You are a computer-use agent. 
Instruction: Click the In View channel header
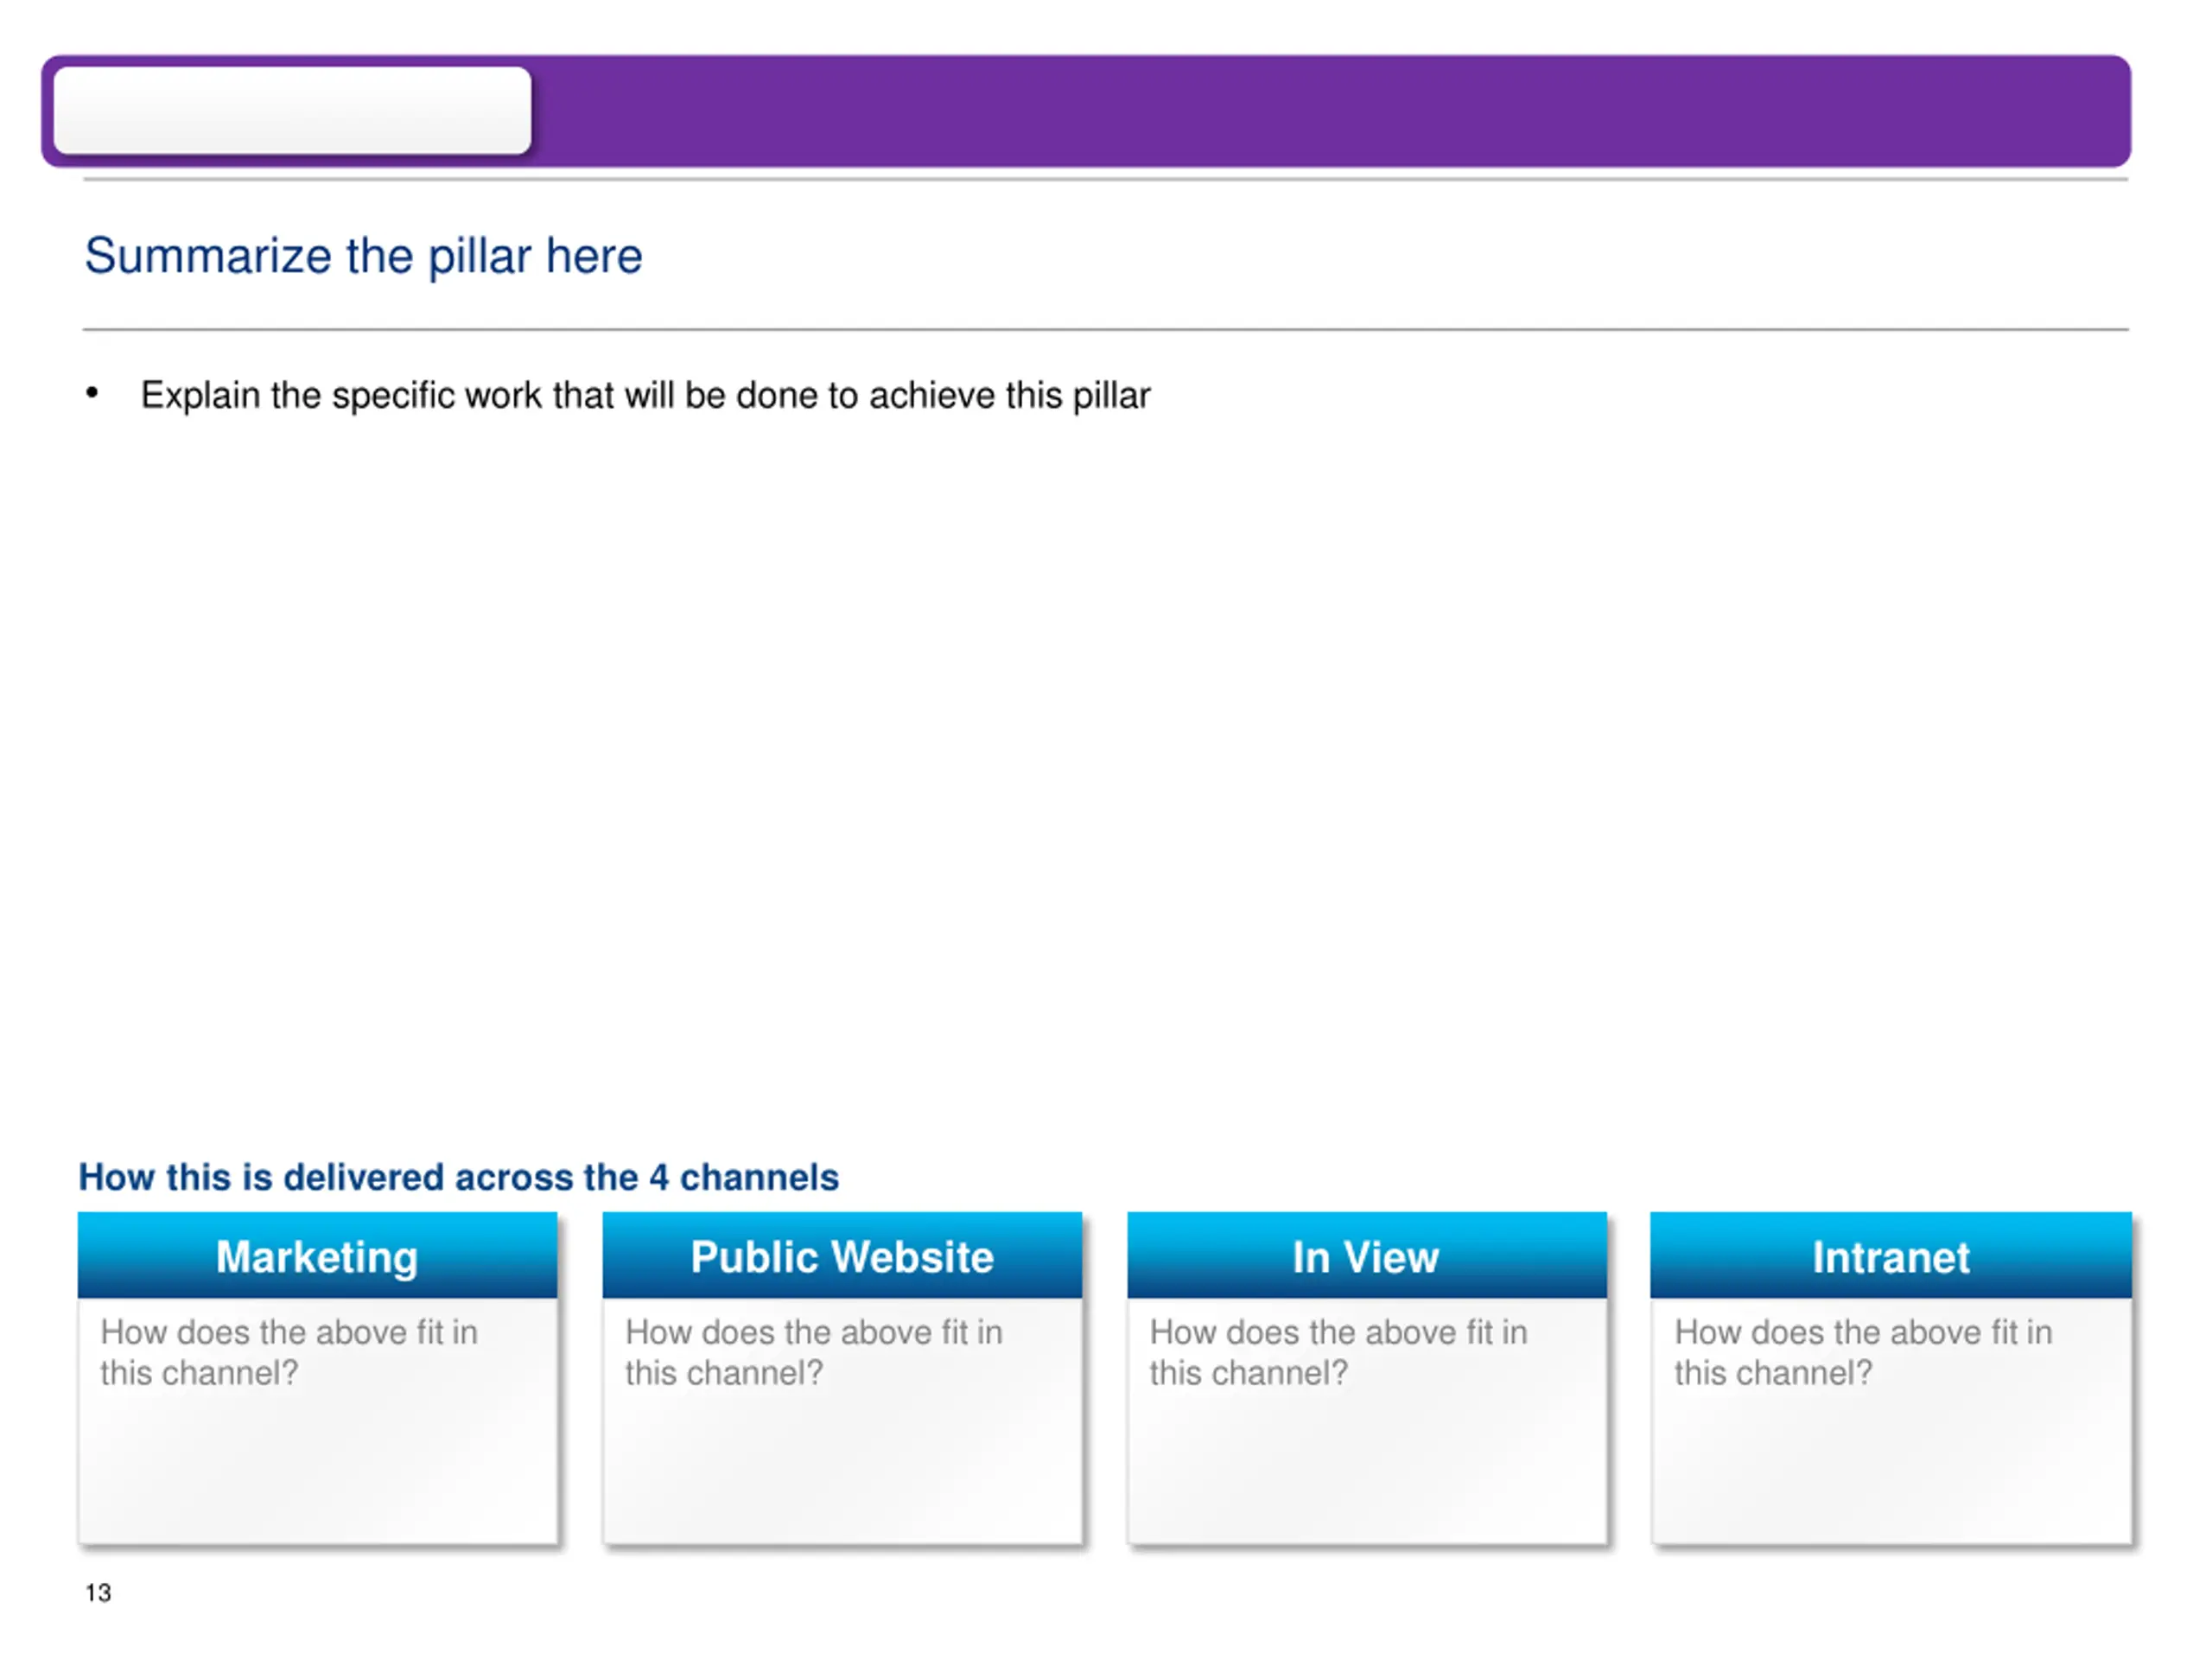click(1366, 1255)
